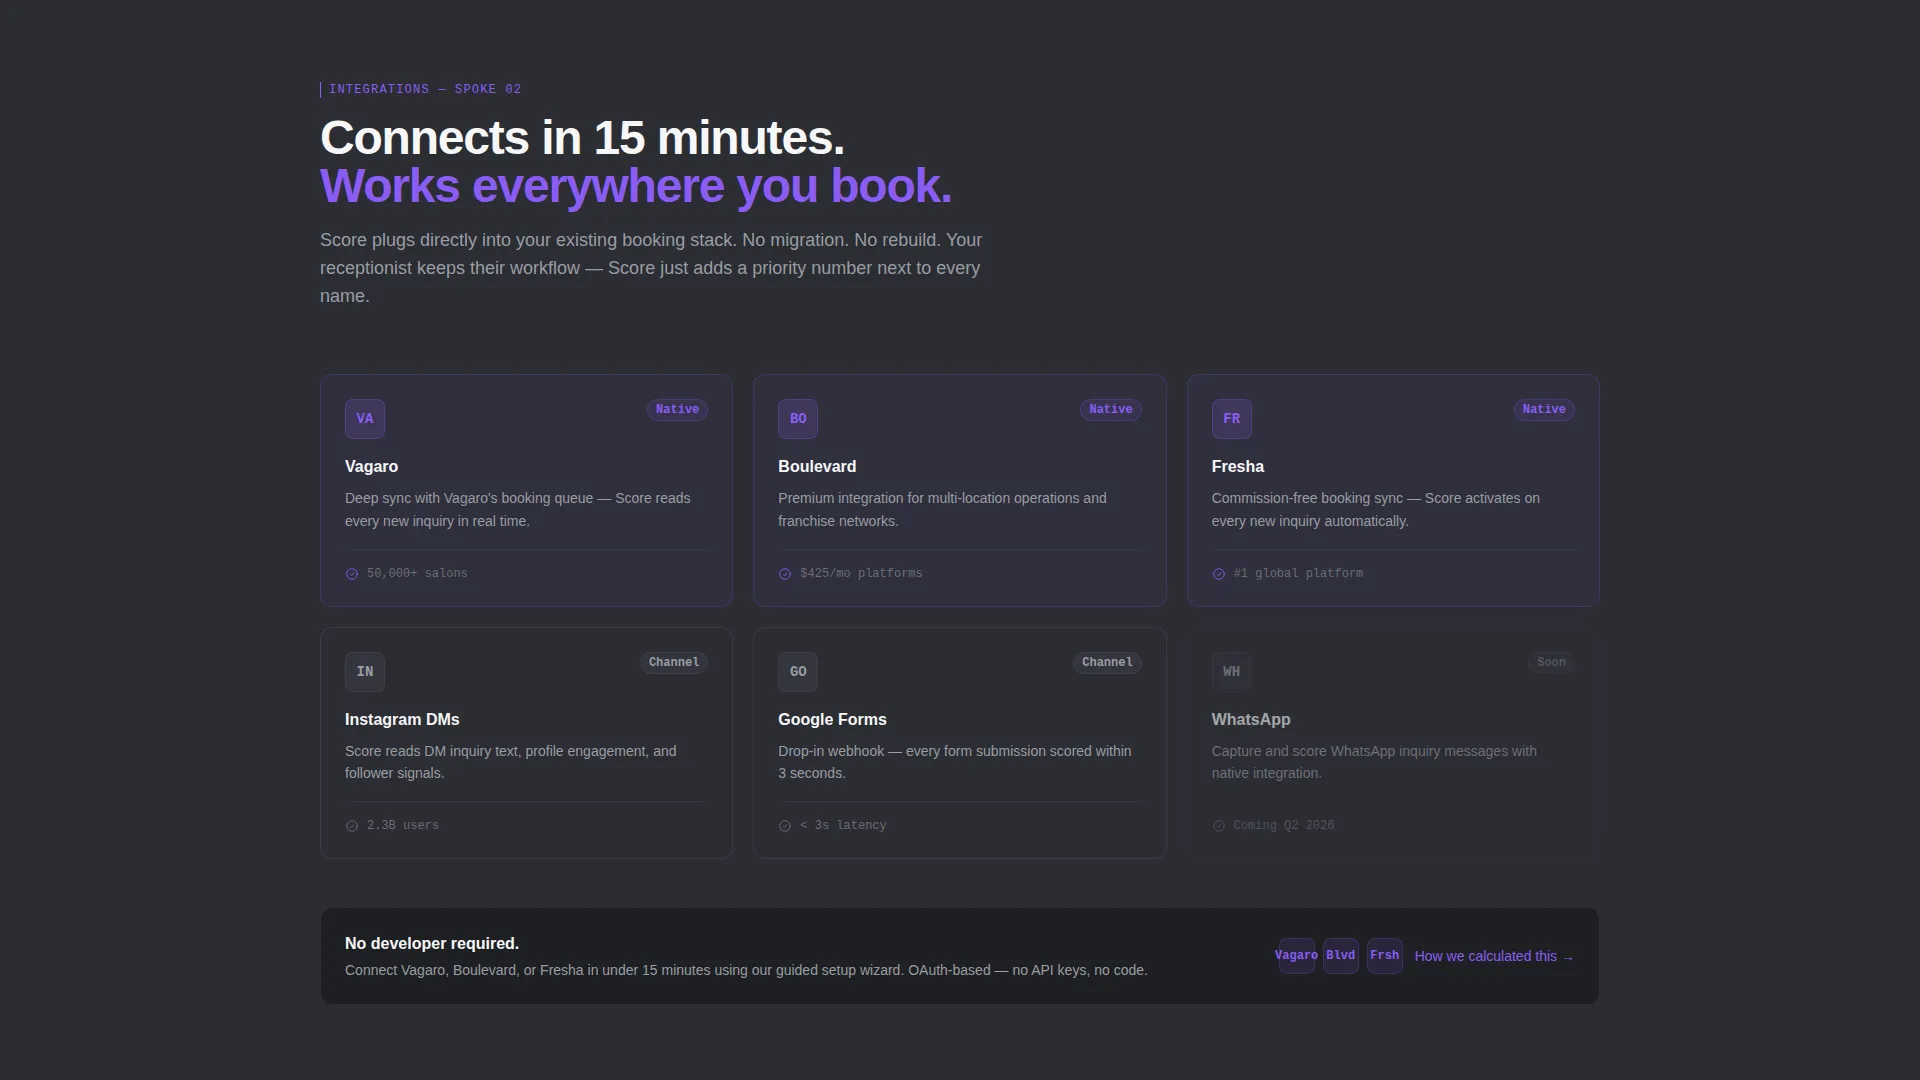This screenshot has width=1920, height=1080.
Task: Click the check icon beside Coming Q2 2026
Action: click(x=1218, y=826)
